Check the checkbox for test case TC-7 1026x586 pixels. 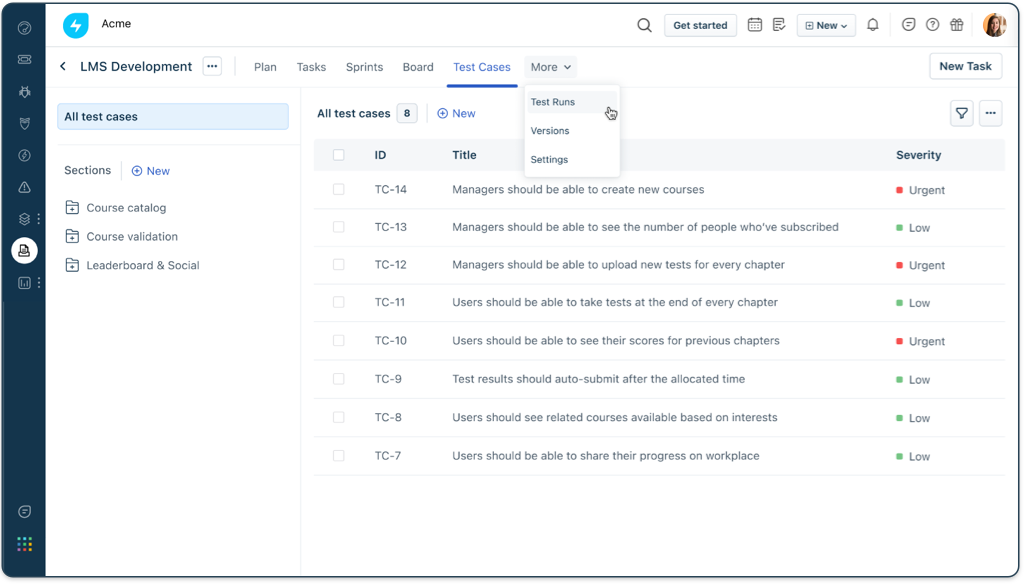point(337,455)
